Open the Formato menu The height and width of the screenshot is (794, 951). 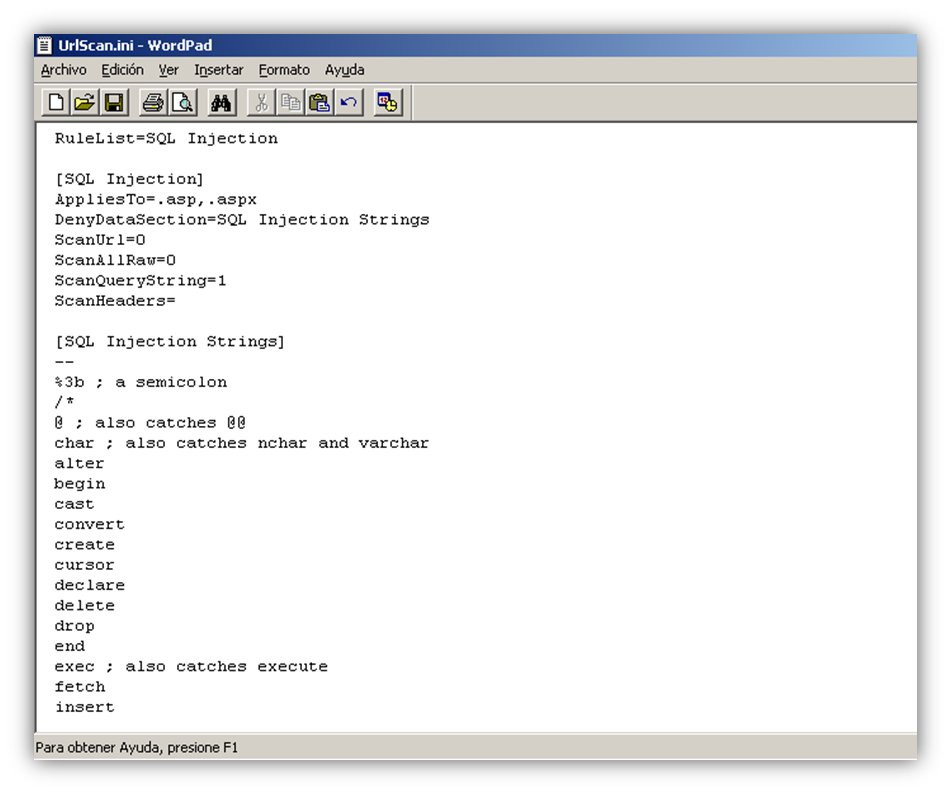pyautogui.click(x=284, y=70)
